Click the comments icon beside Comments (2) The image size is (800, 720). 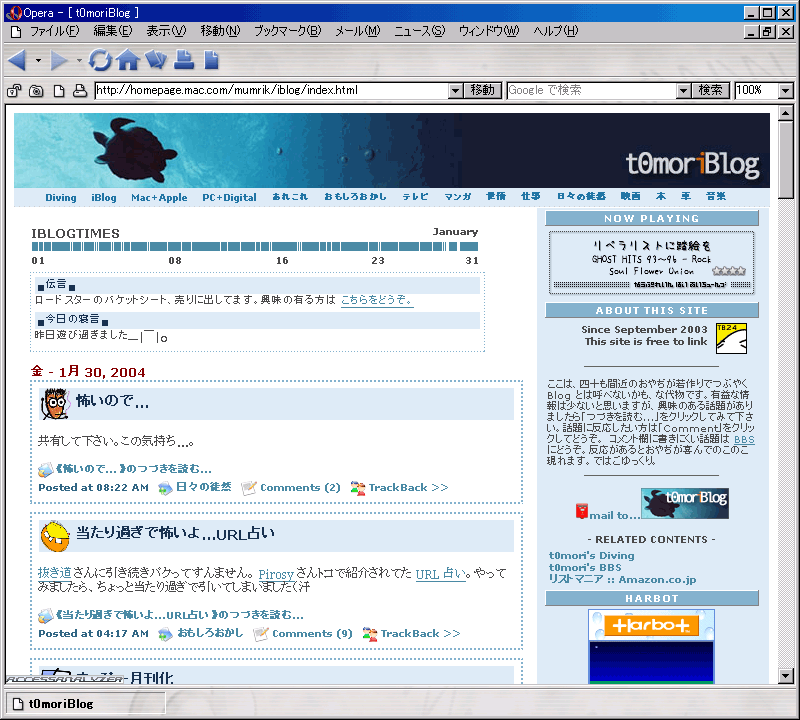pos(249,488)
